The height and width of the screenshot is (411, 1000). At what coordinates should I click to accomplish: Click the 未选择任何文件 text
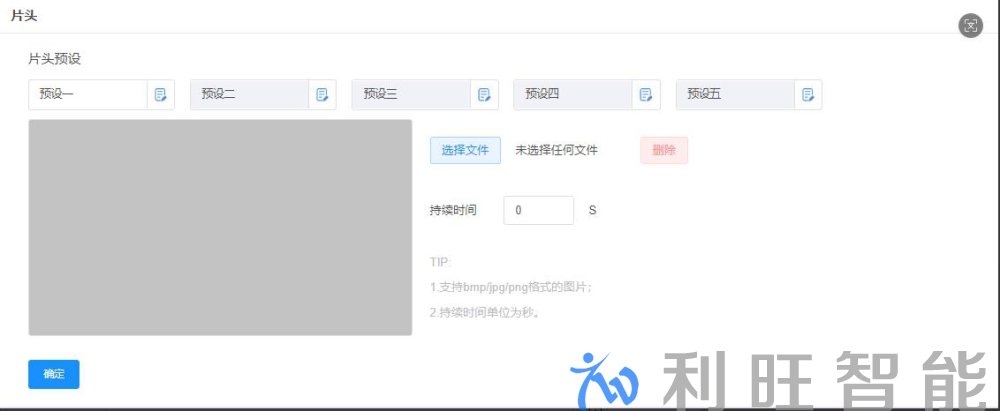[x=556, y=151]
